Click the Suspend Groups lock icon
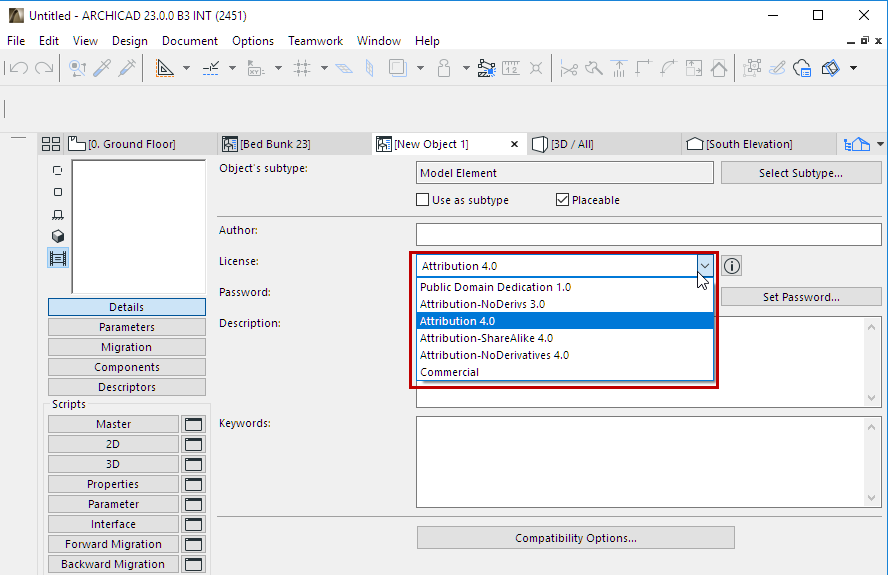 [x=445, y=68]
